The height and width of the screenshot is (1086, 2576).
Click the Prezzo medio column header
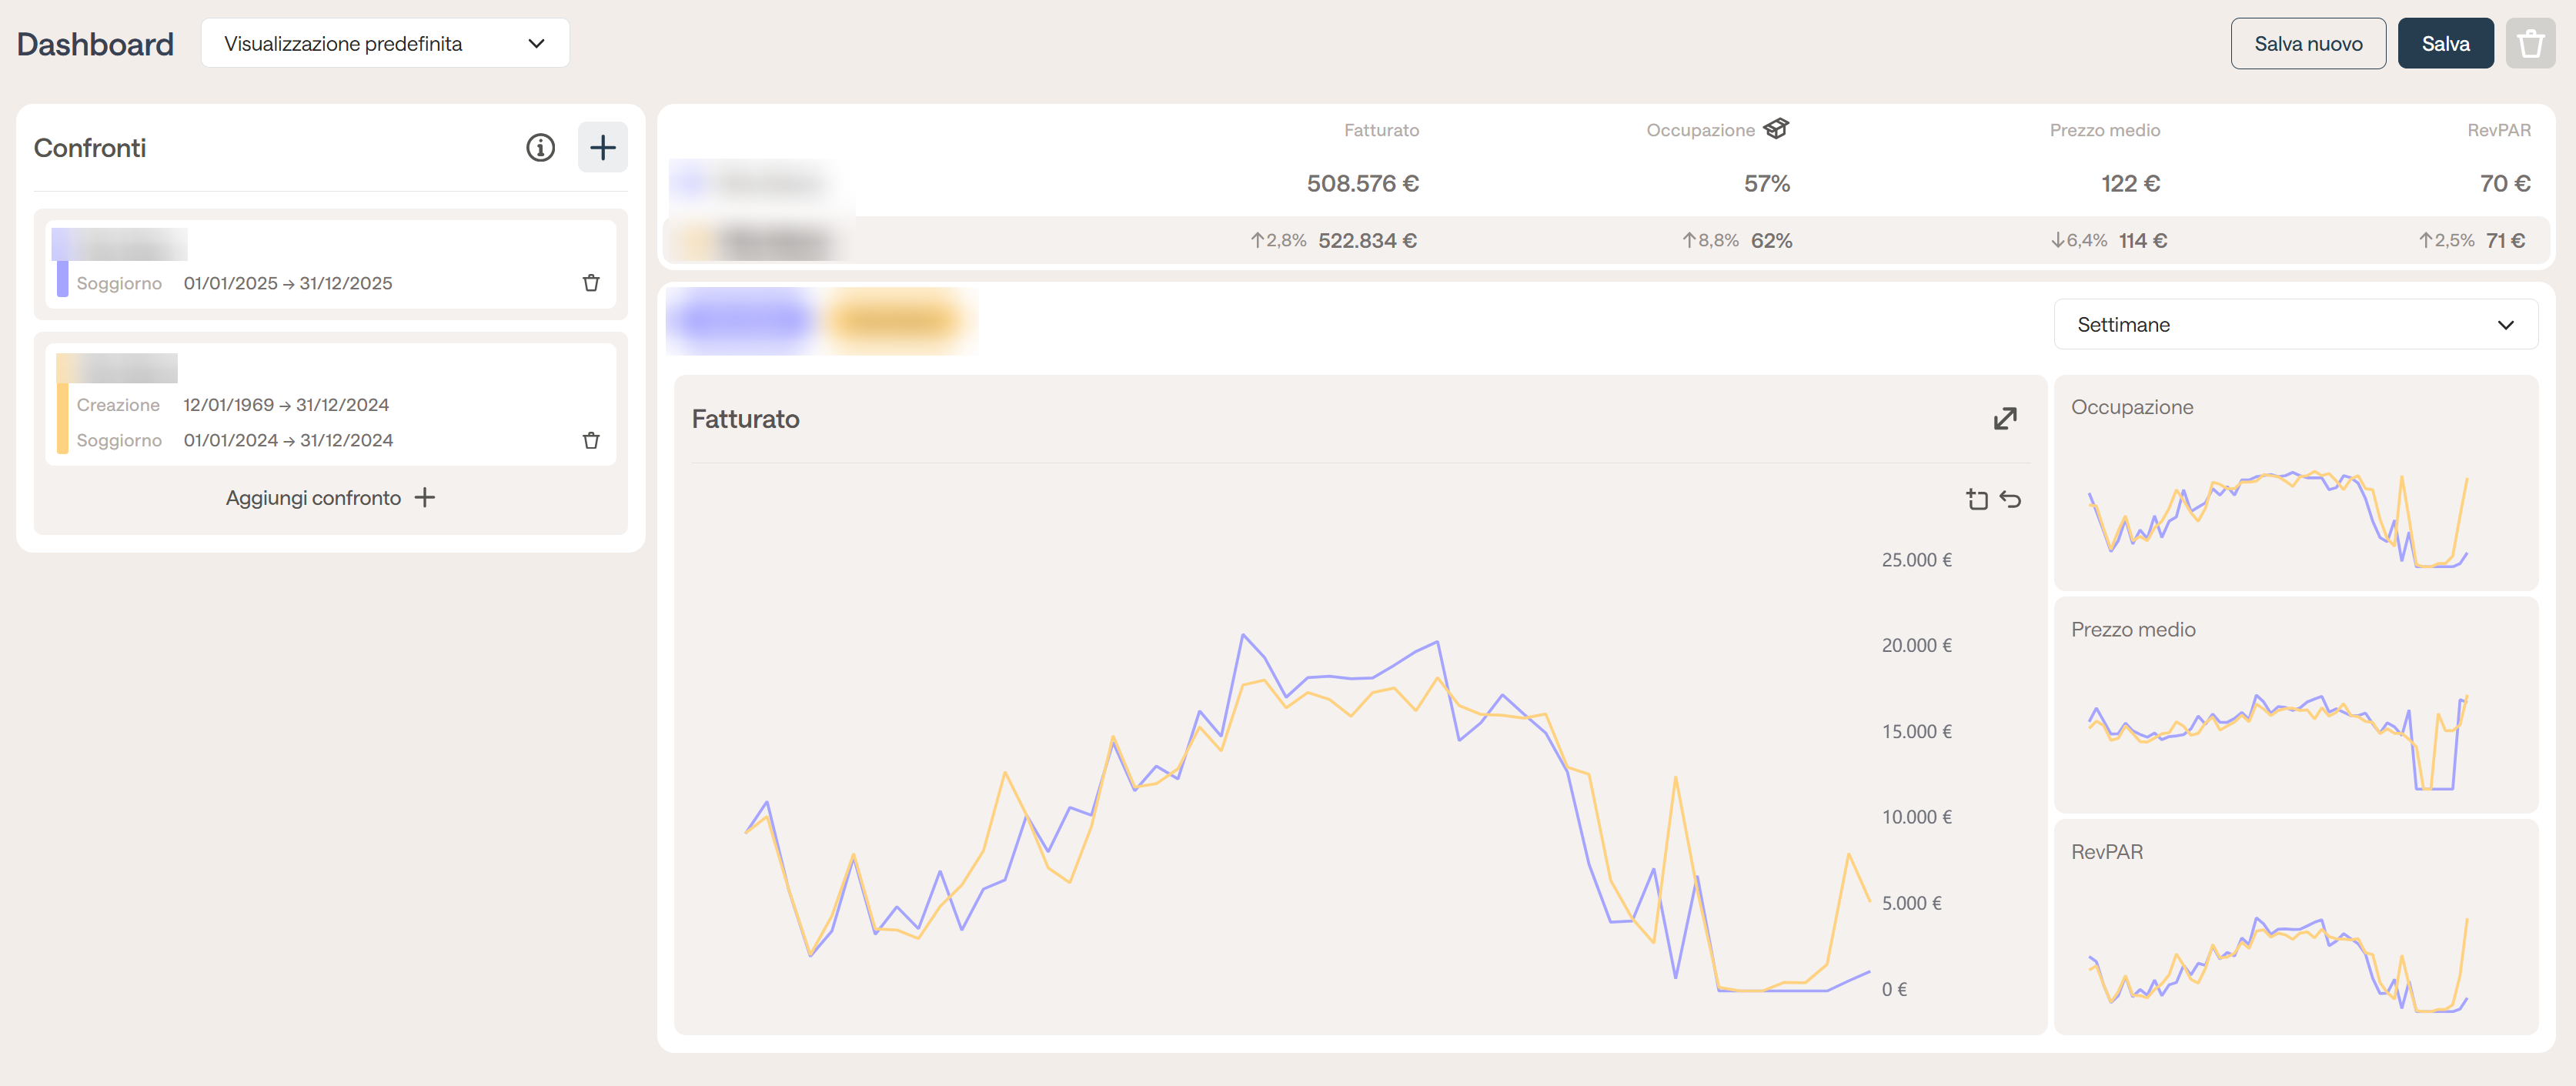(x=2104, y=130)
